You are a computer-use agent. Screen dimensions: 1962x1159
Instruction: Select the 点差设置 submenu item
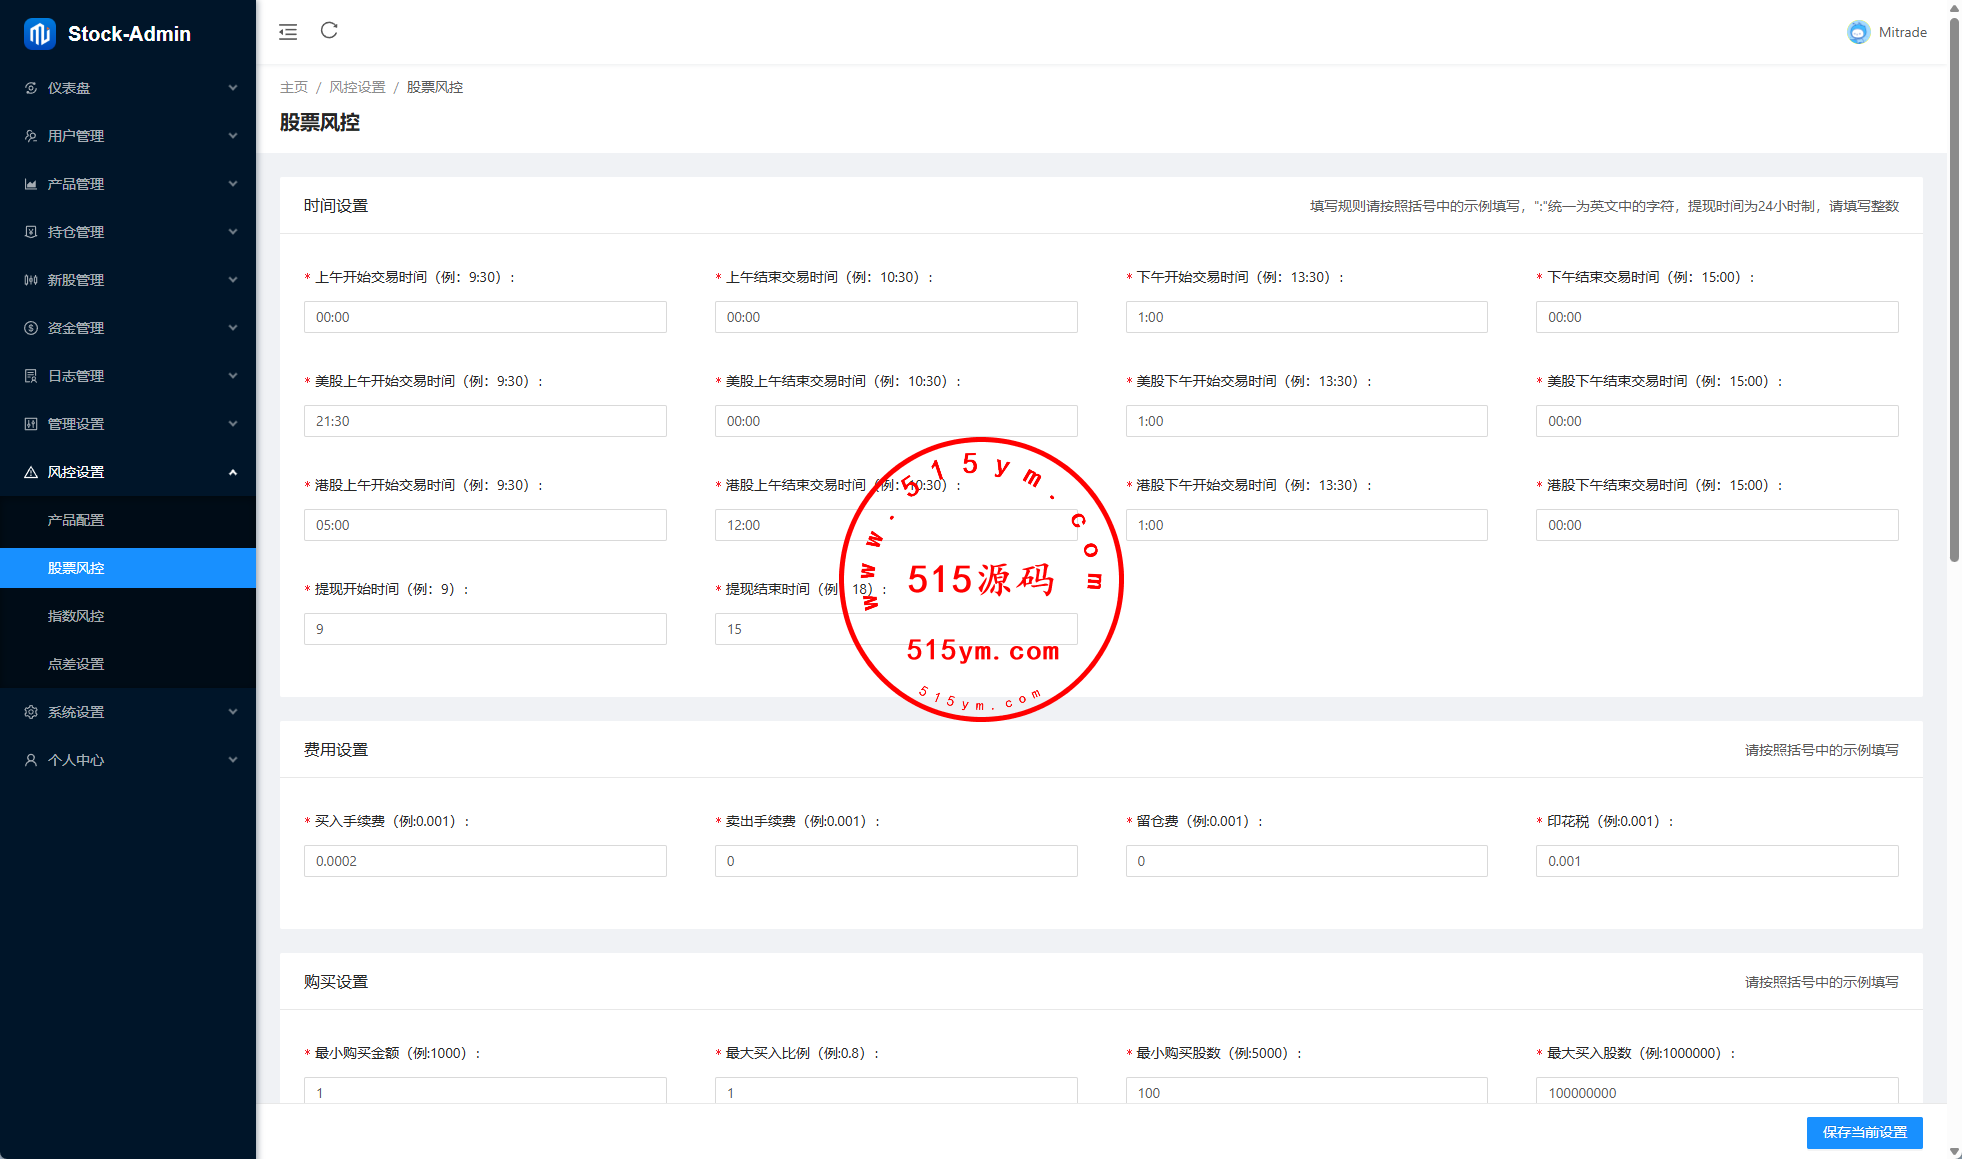pyautogui.click(x=76, y=664)
